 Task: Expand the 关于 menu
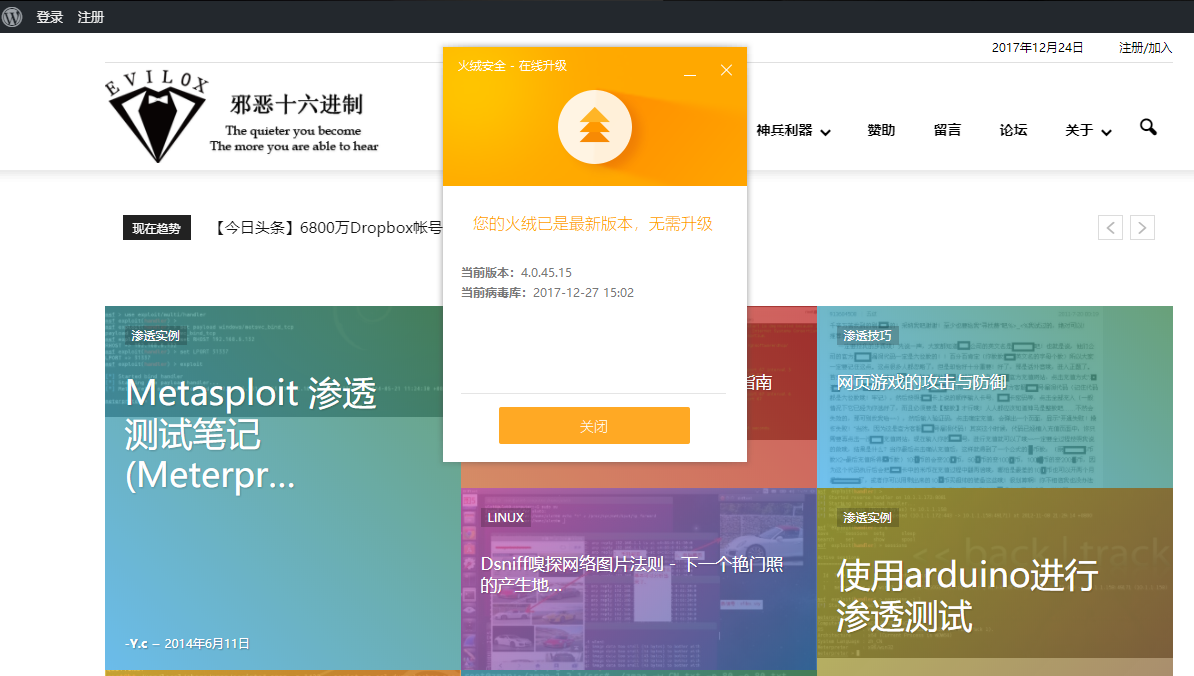1088,130
